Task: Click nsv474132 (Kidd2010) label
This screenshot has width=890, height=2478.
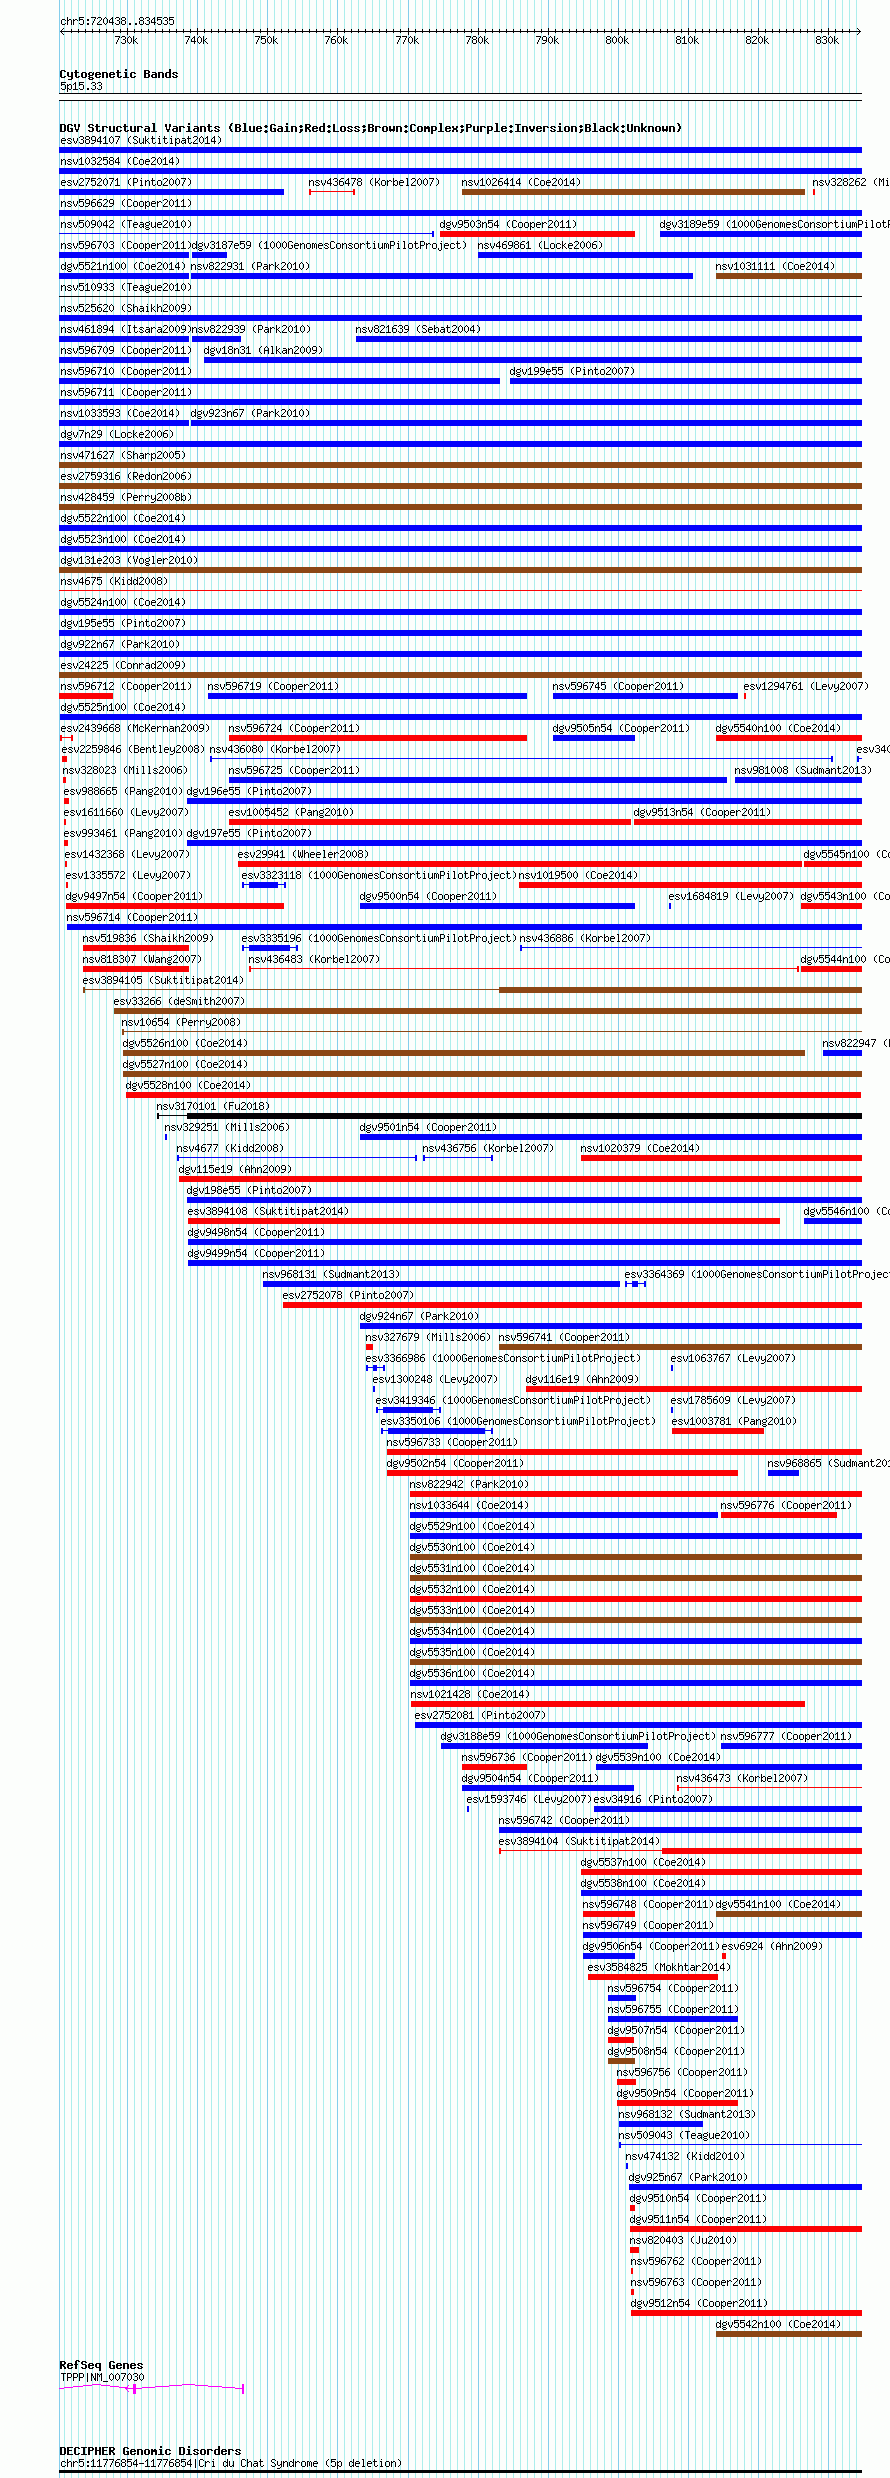Action: click(685, 2156)
